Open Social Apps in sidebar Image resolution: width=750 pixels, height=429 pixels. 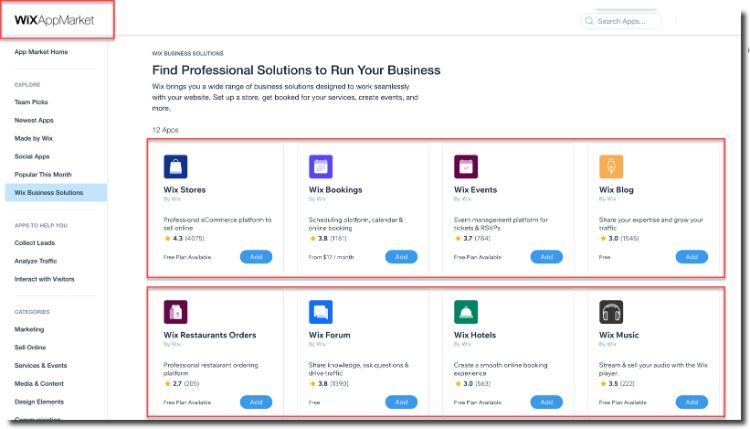click(x=32, y=156)
